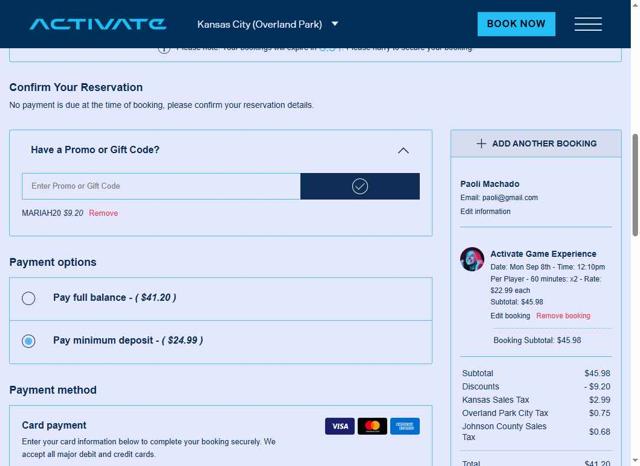Click the plus icon beside Add Another Booking

tap(481, 144)
